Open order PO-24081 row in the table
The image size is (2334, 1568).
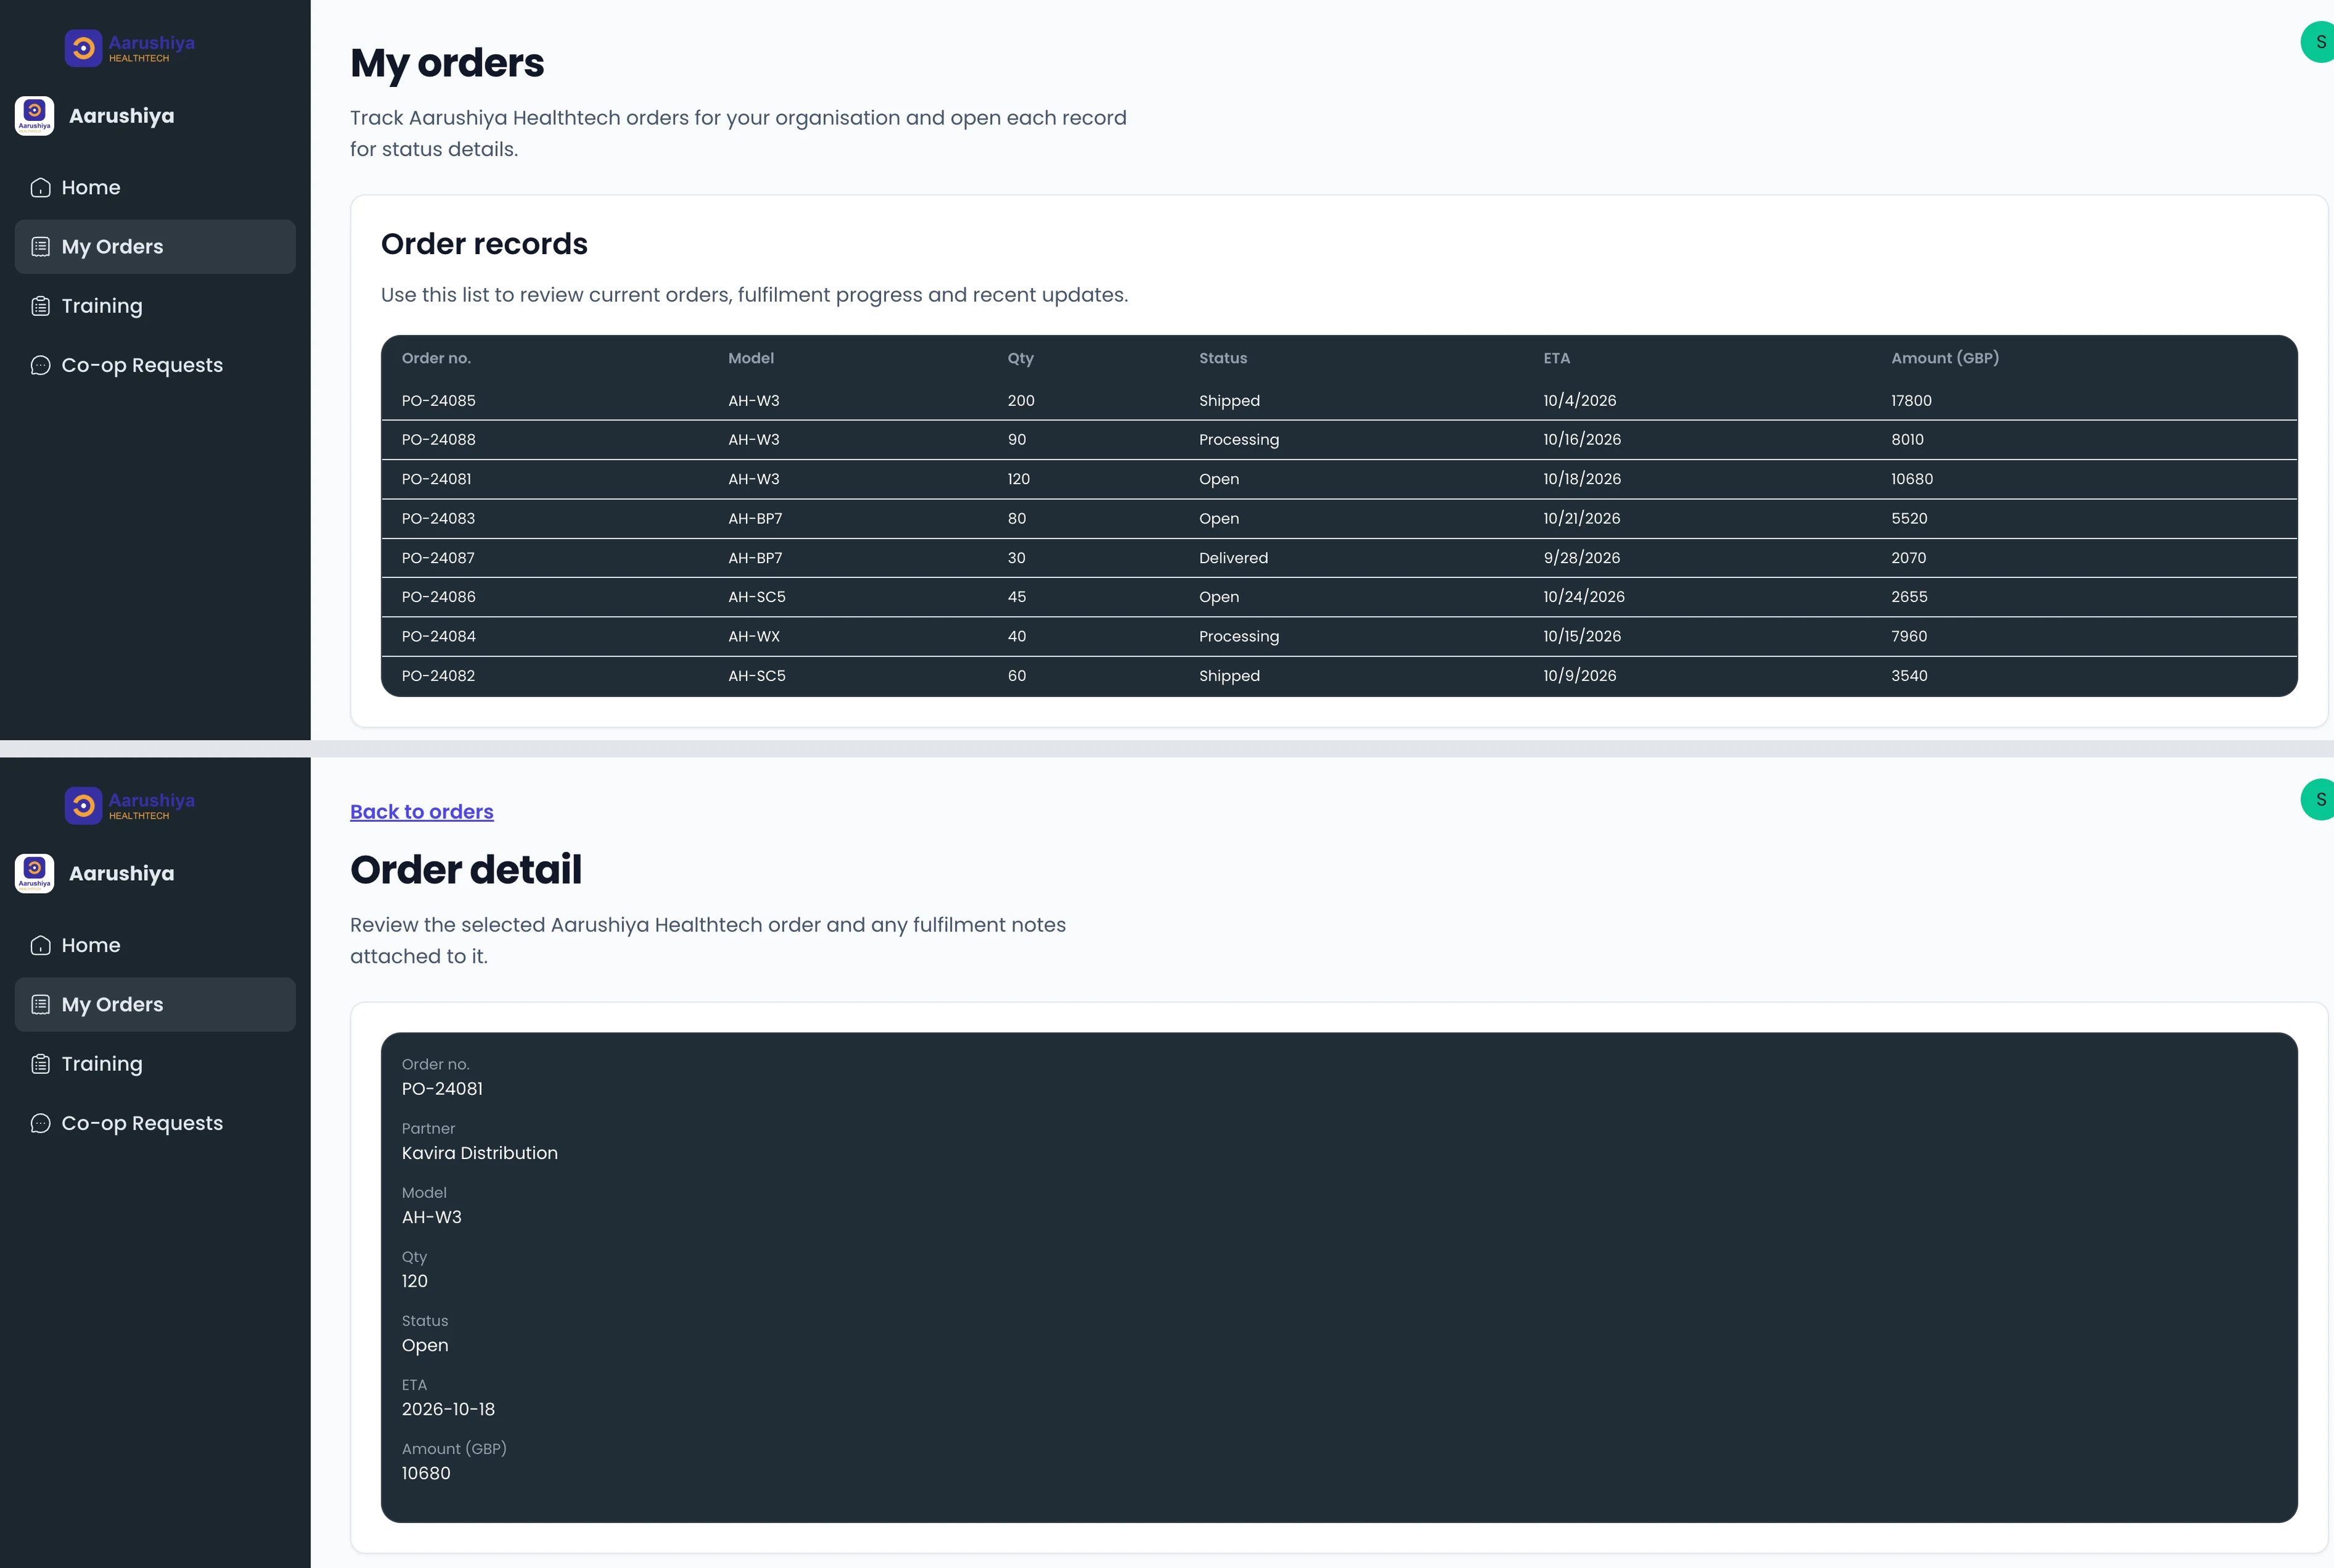coord(1339,479)
